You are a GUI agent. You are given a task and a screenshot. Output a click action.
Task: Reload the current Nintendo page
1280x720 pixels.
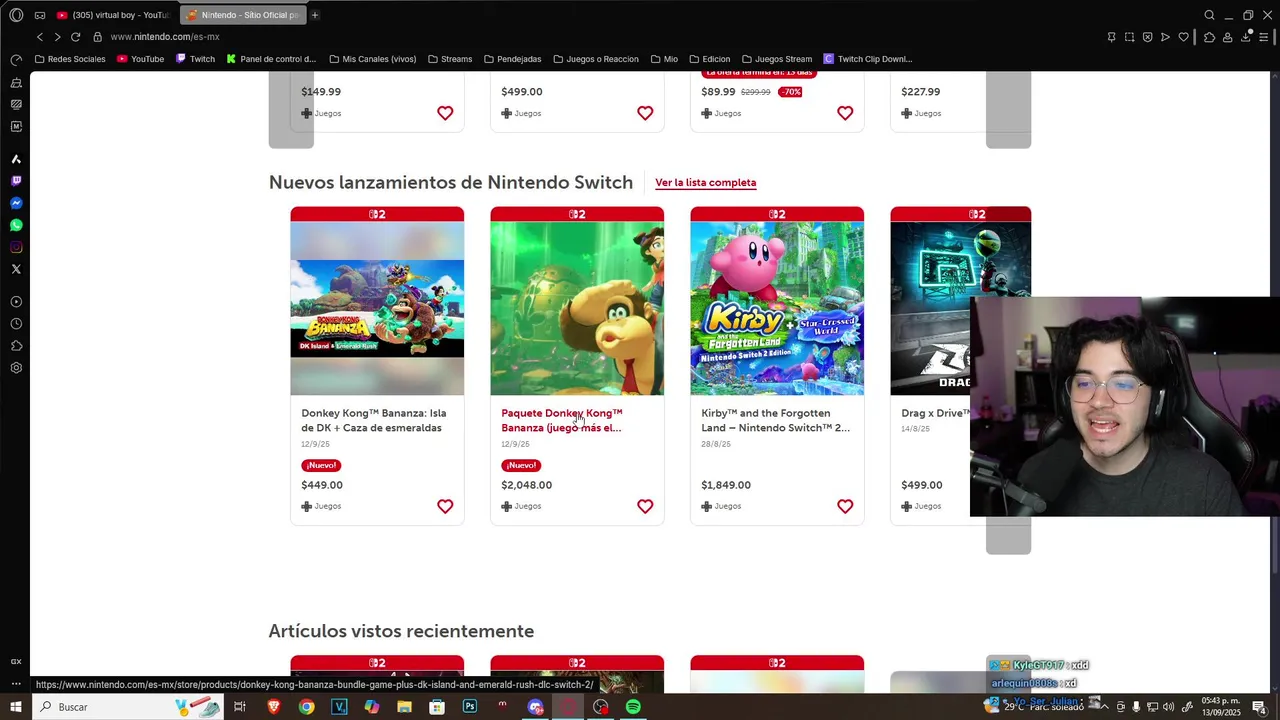click(75, 37)
